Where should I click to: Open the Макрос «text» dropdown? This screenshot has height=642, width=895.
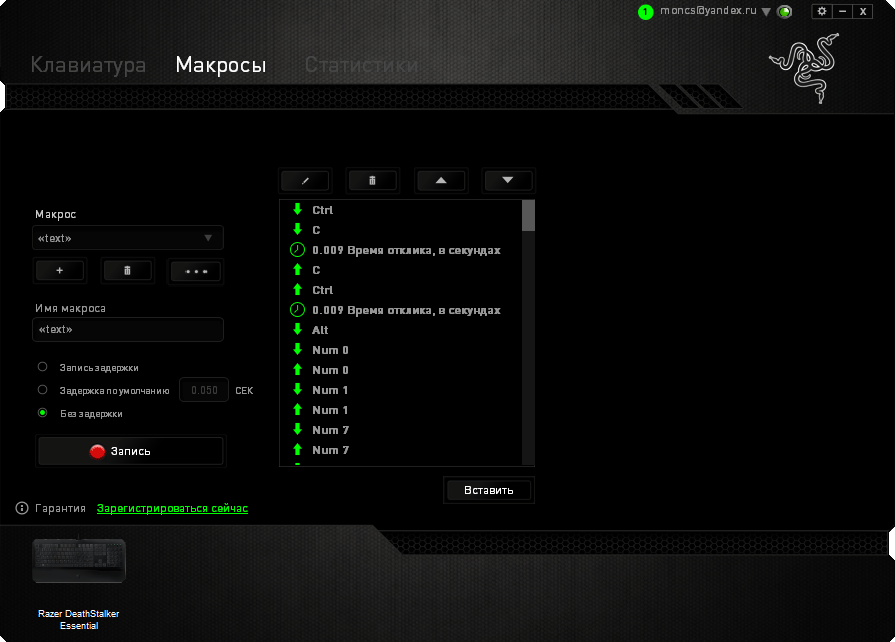point(127,238)
